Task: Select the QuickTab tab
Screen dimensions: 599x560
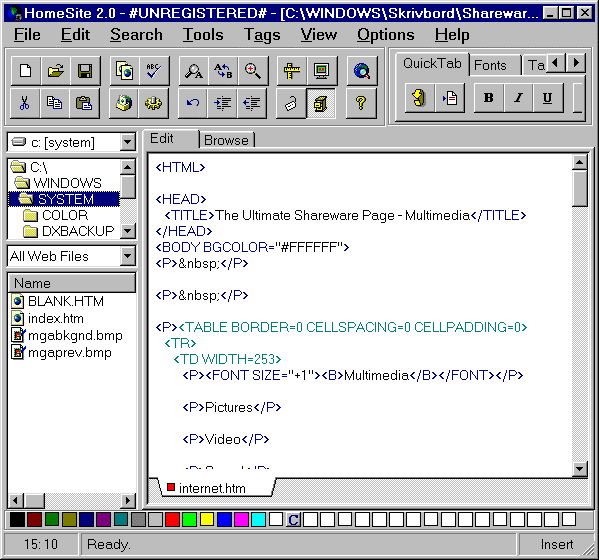Action: (432, 63)
